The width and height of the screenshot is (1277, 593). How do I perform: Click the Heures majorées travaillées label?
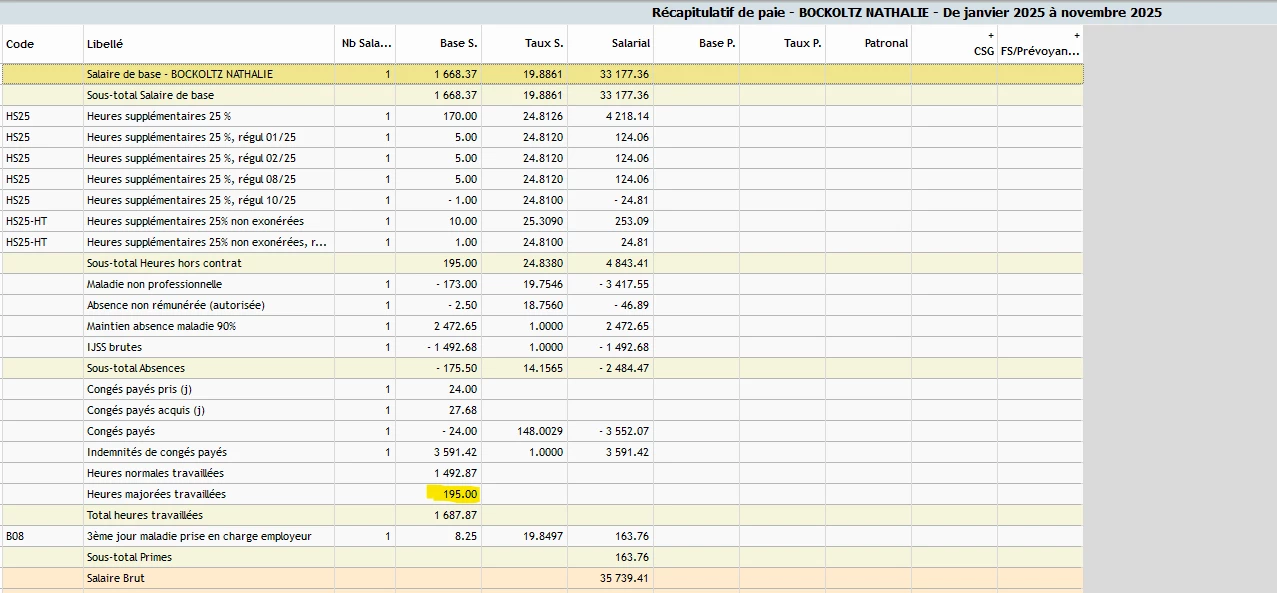point(156,494)
